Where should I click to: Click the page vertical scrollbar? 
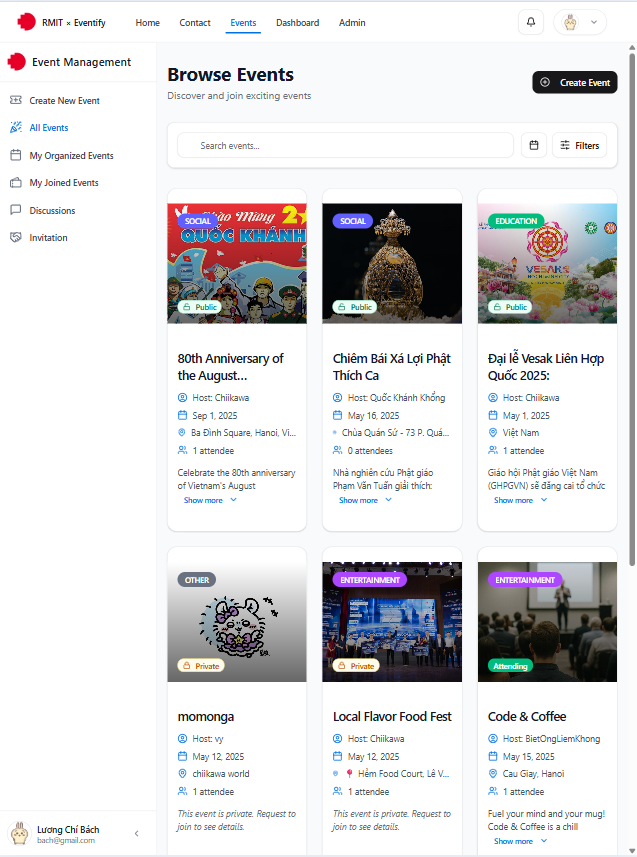click(631, 300)
